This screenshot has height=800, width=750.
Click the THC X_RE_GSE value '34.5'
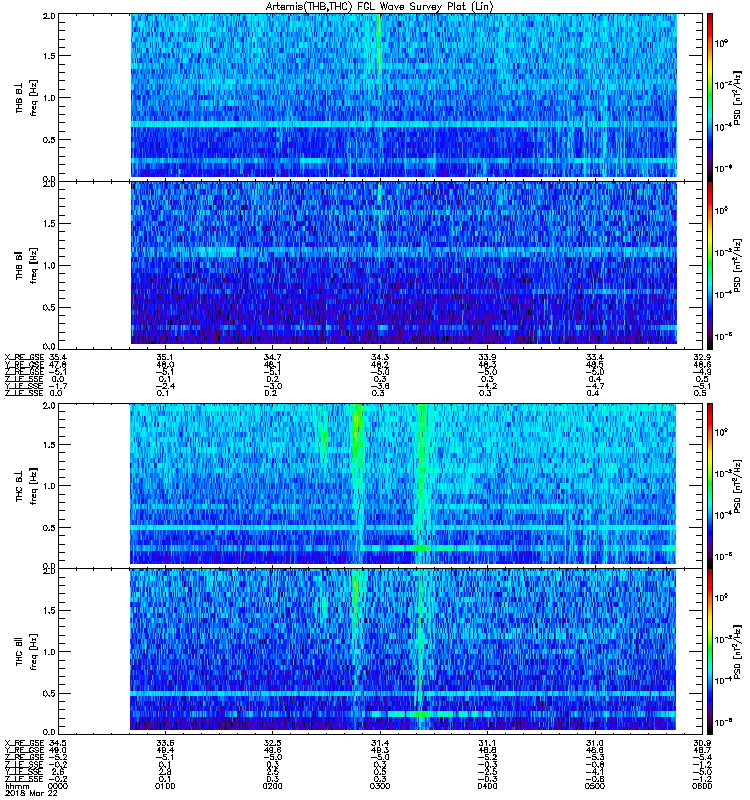pos(57,743)
